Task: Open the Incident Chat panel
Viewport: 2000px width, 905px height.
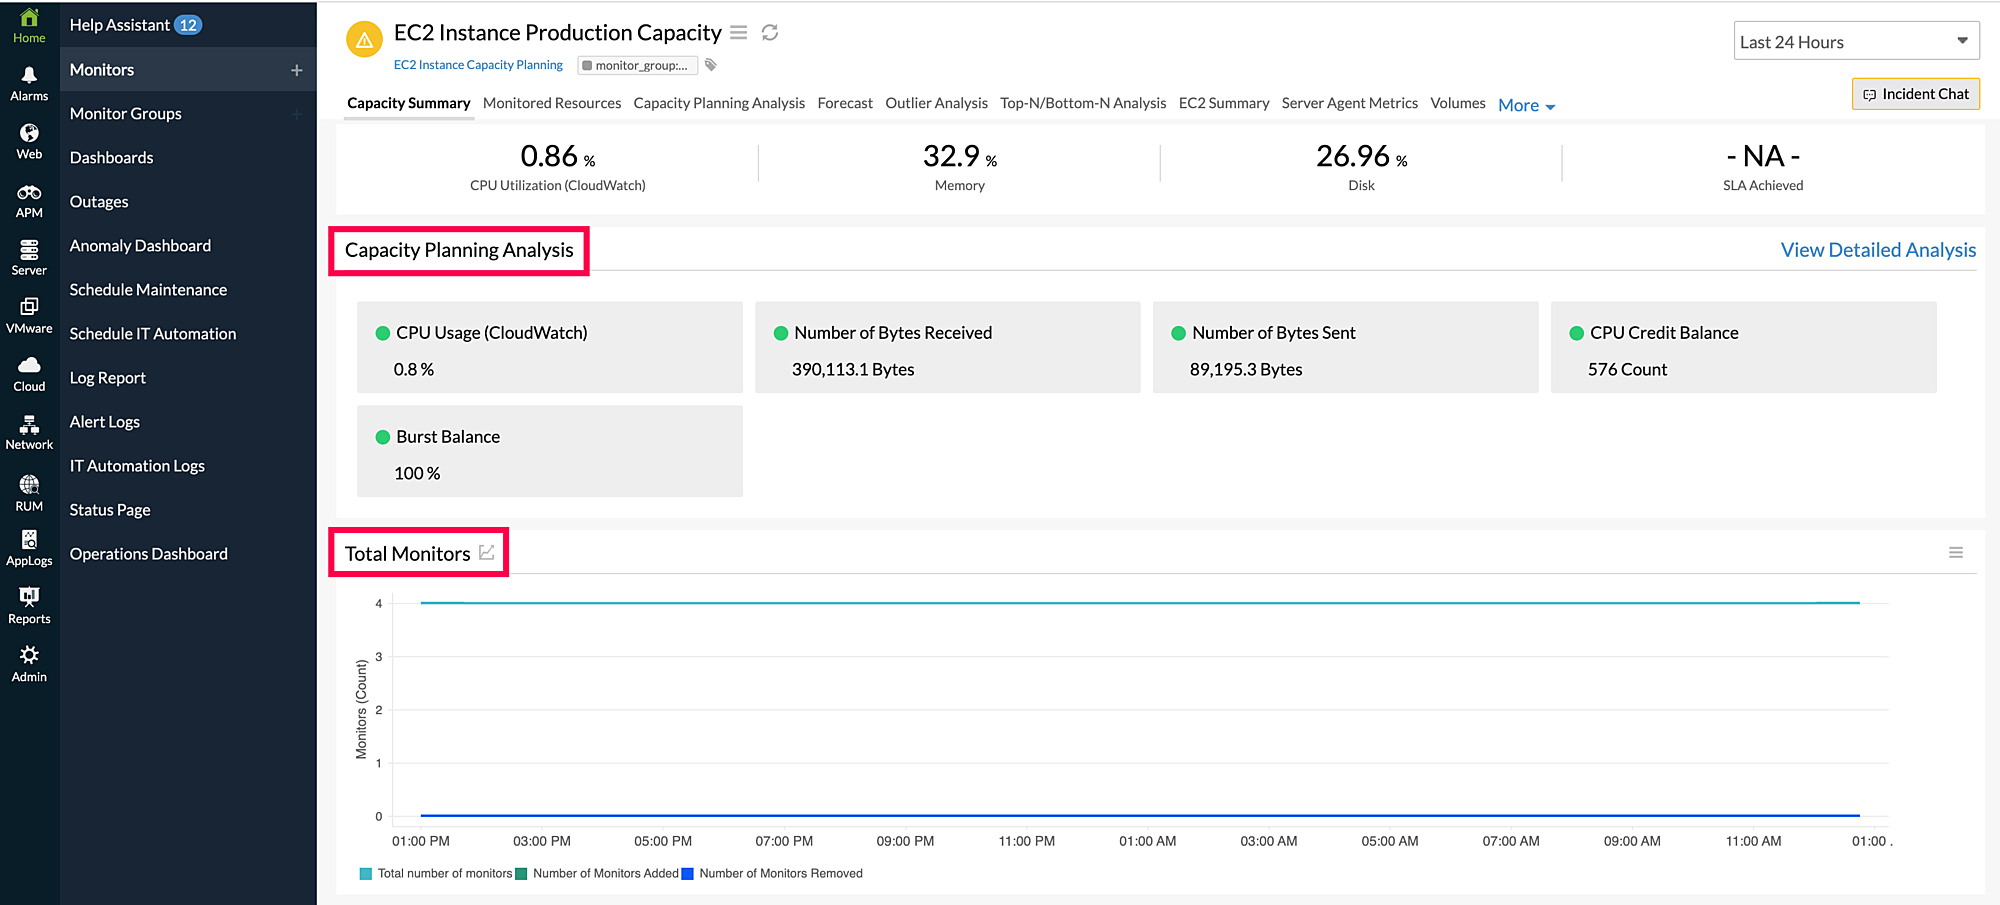Action: 1915,93
